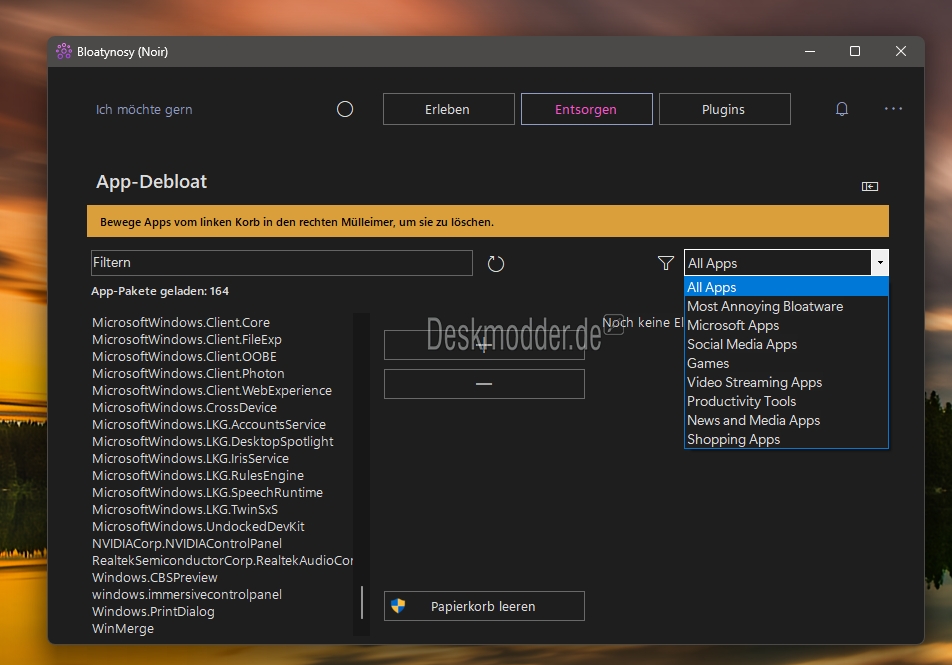
Task: Select MicrosoftWindows.UndockedDevKit entry
Action: pyautogui.click(x=198, y=527)
